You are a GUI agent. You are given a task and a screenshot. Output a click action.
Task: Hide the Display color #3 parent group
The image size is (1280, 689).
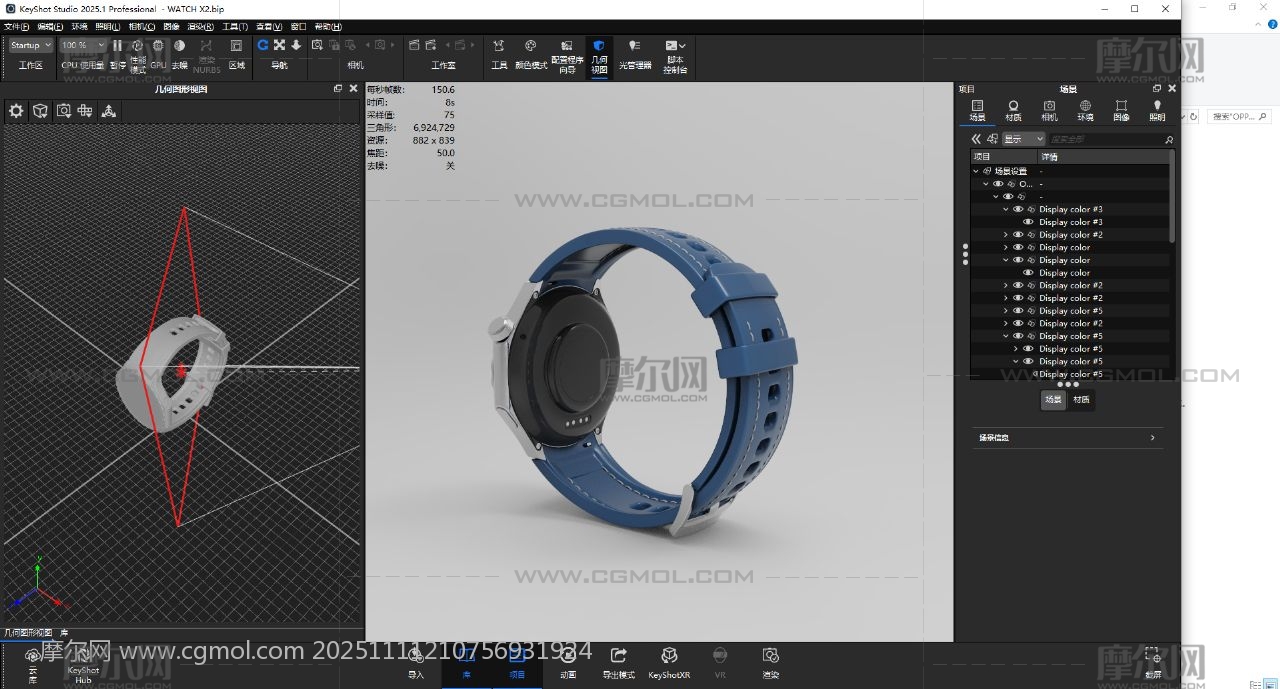(x=1018, y=209)
